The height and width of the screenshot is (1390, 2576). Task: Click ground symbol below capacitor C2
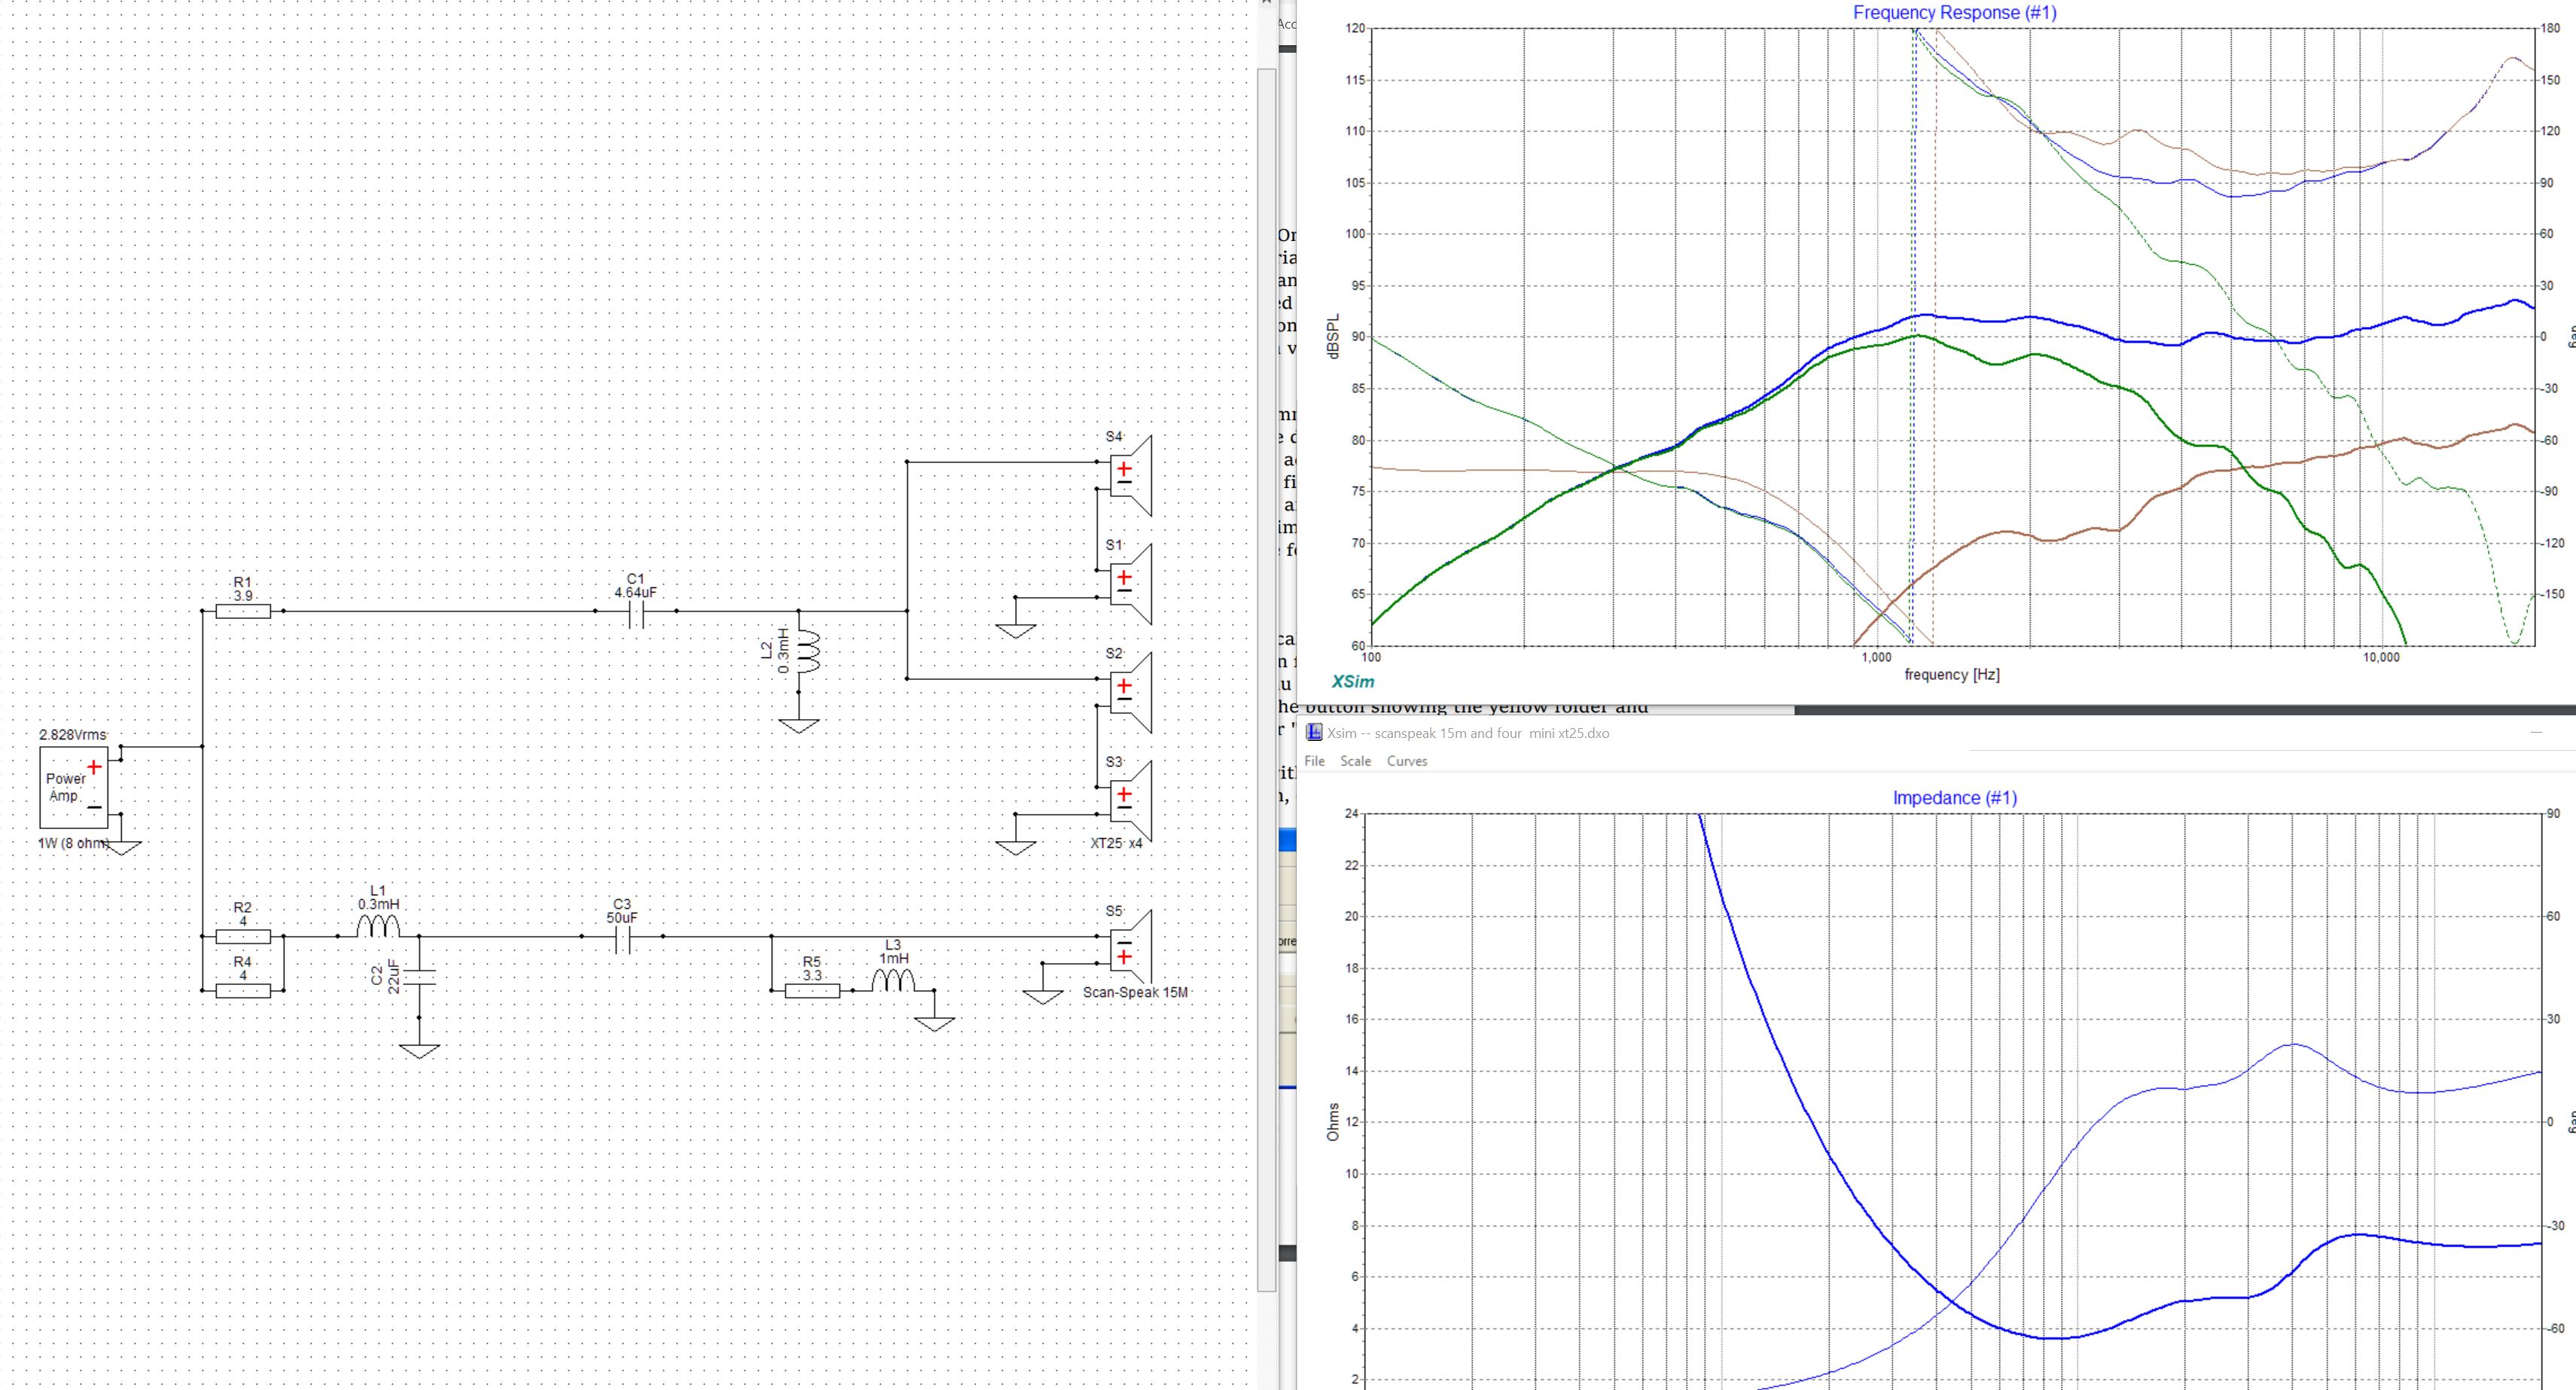coord(419,1051)
